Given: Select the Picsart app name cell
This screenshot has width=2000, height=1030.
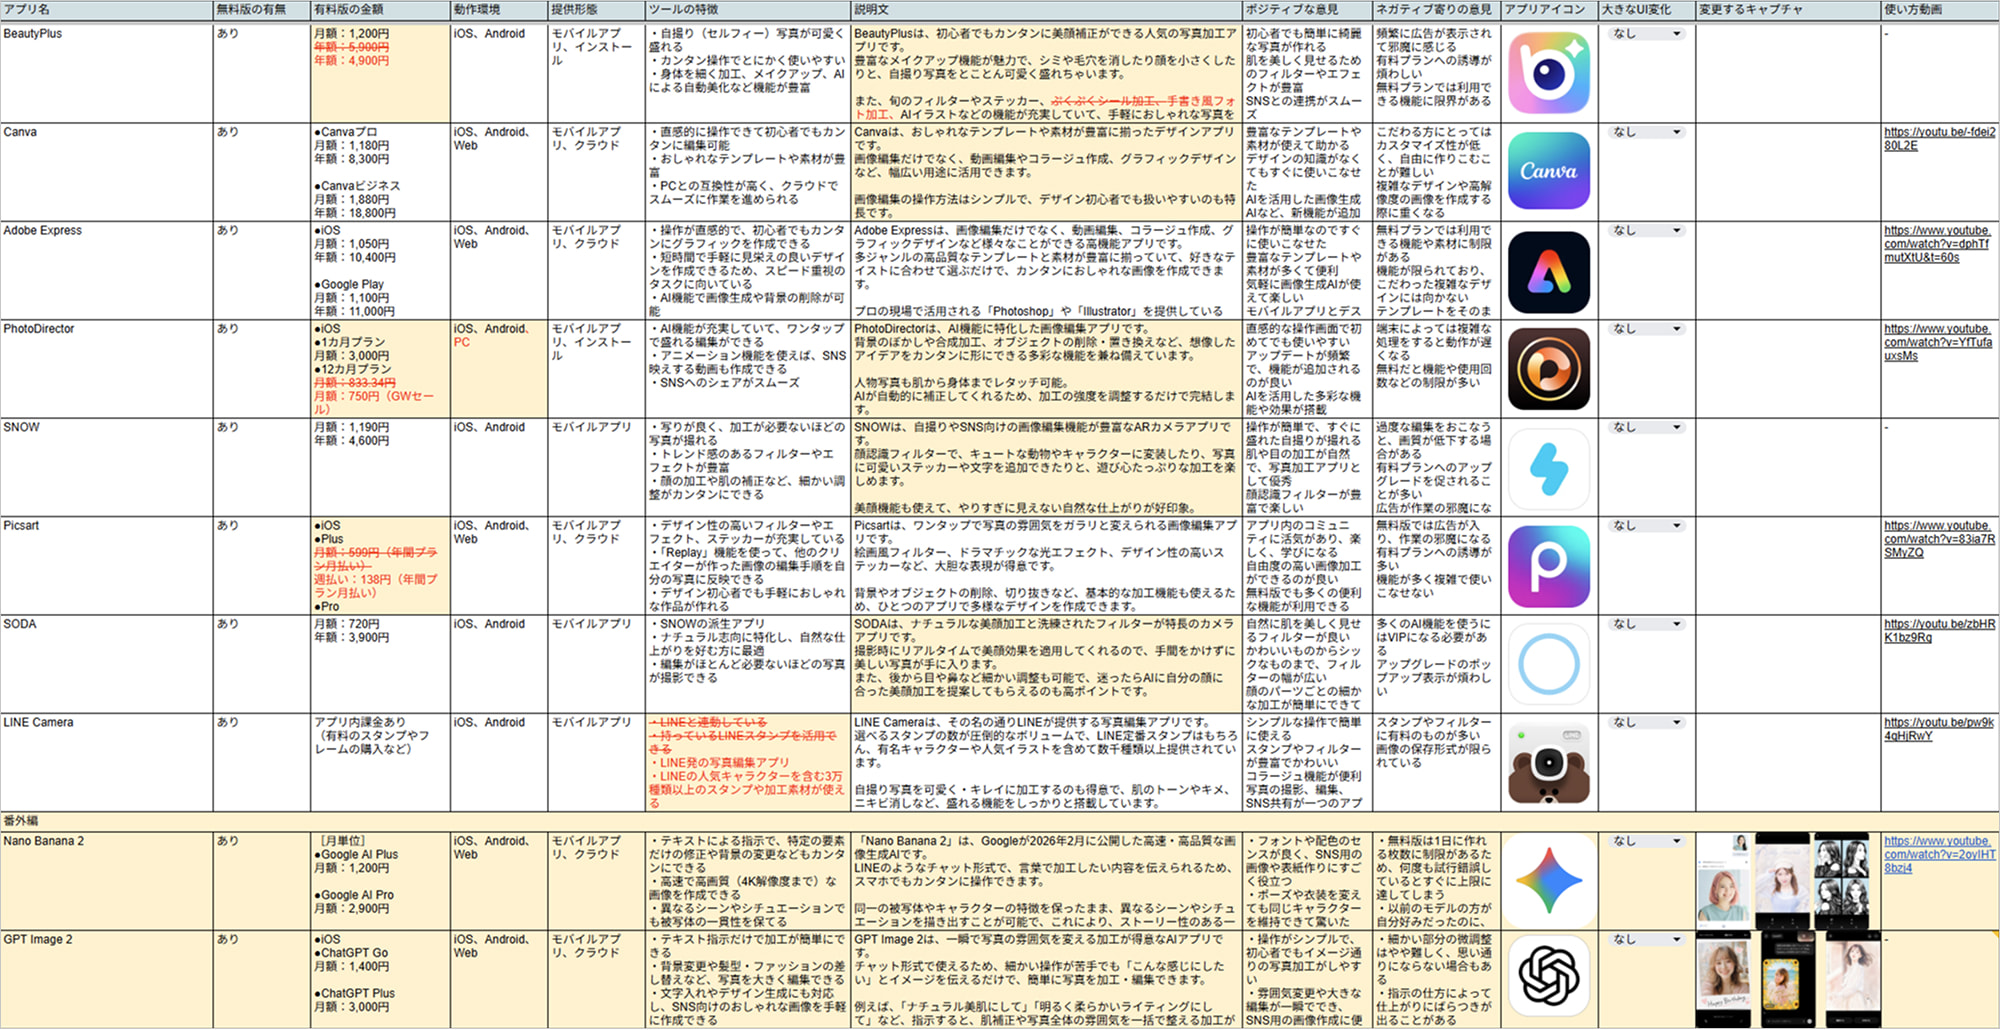Looking at the screenshot, I should click(106, 565).
